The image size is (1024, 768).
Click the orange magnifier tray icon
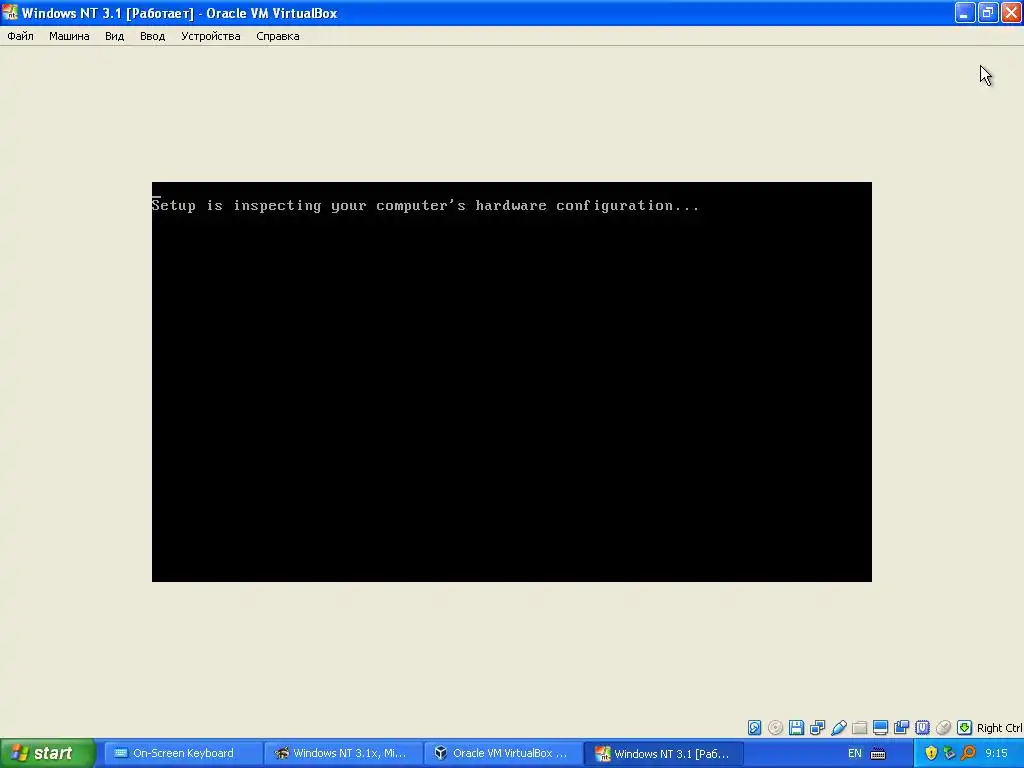(x=968, y=753)
